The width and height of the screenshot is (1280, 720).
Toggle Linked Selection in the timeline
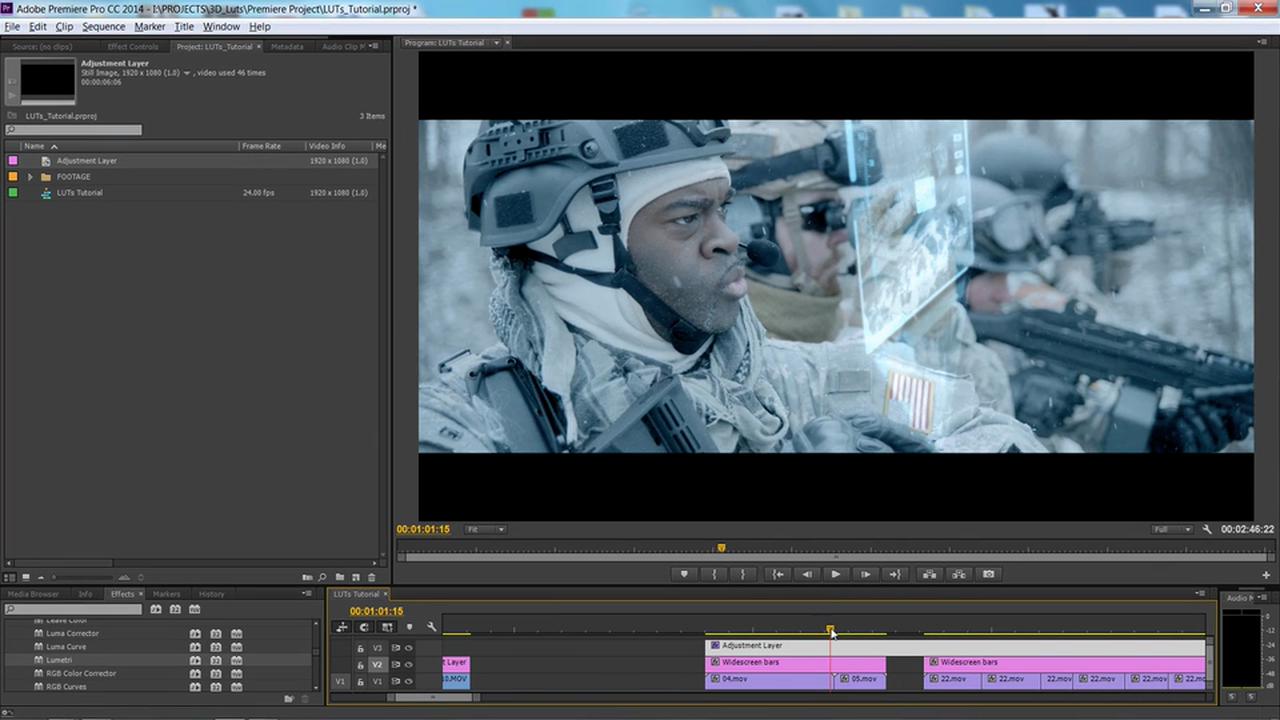387,627
